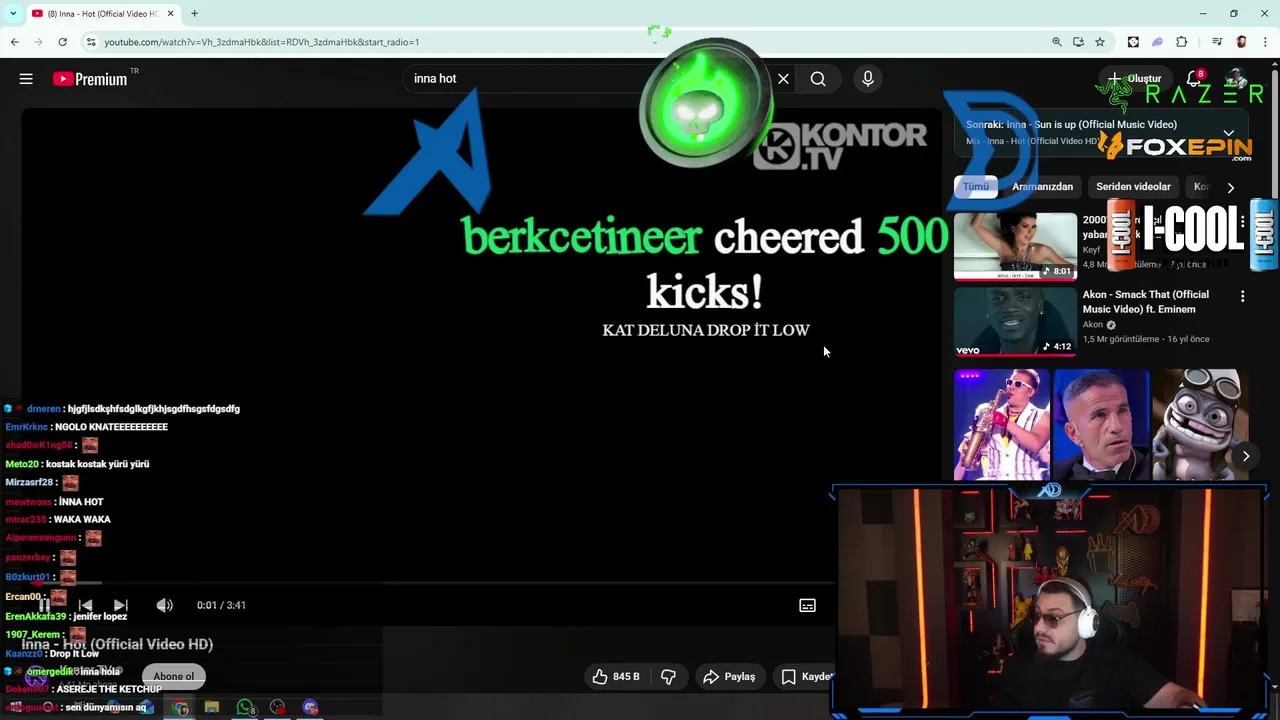Show more filter chips with the arrow
Viewport: 1280px width, 720px height.
pyautogui.click(x=1231, y=187)
